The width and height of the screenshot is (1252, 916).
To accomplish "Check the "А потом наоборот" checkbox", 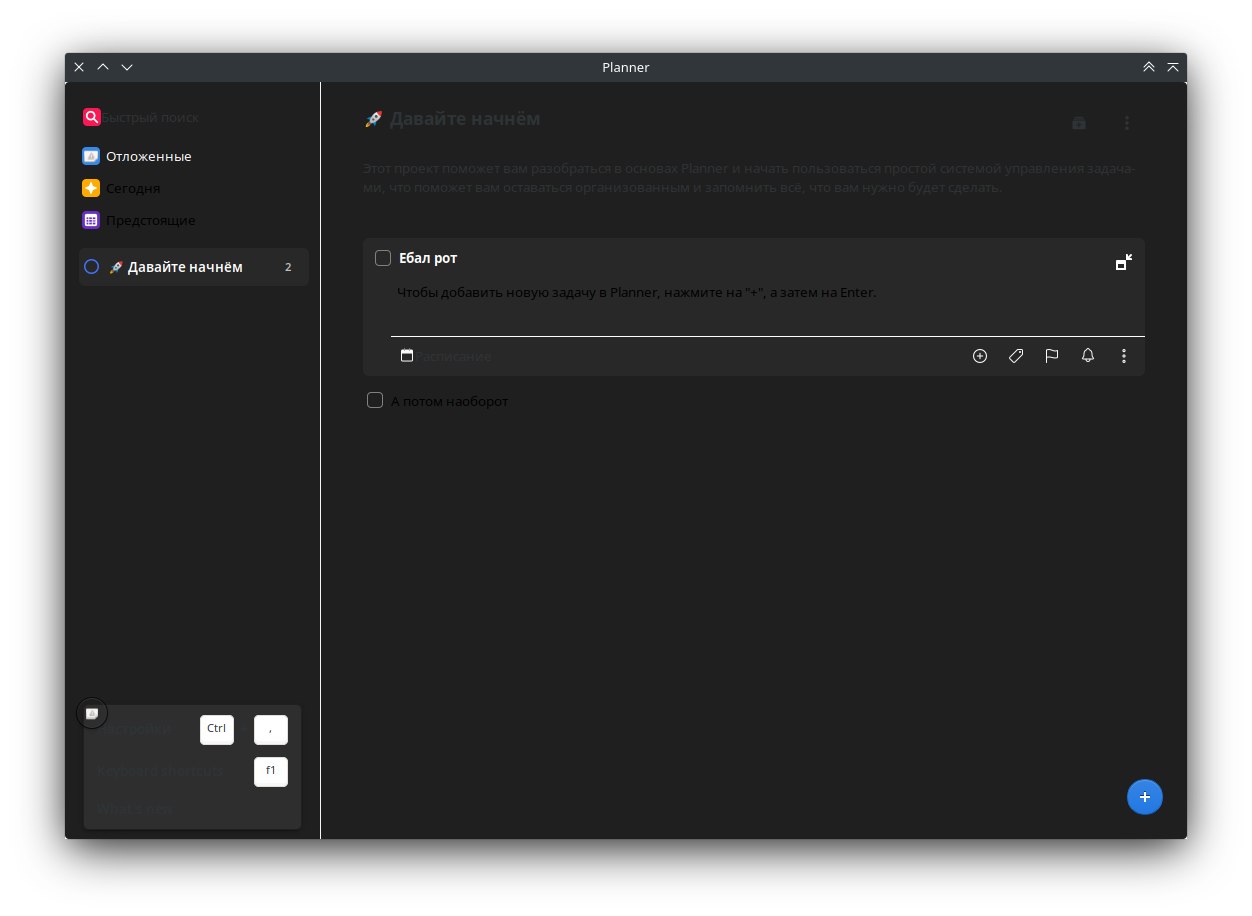I will pyautogui.click(x=375, y=400).
